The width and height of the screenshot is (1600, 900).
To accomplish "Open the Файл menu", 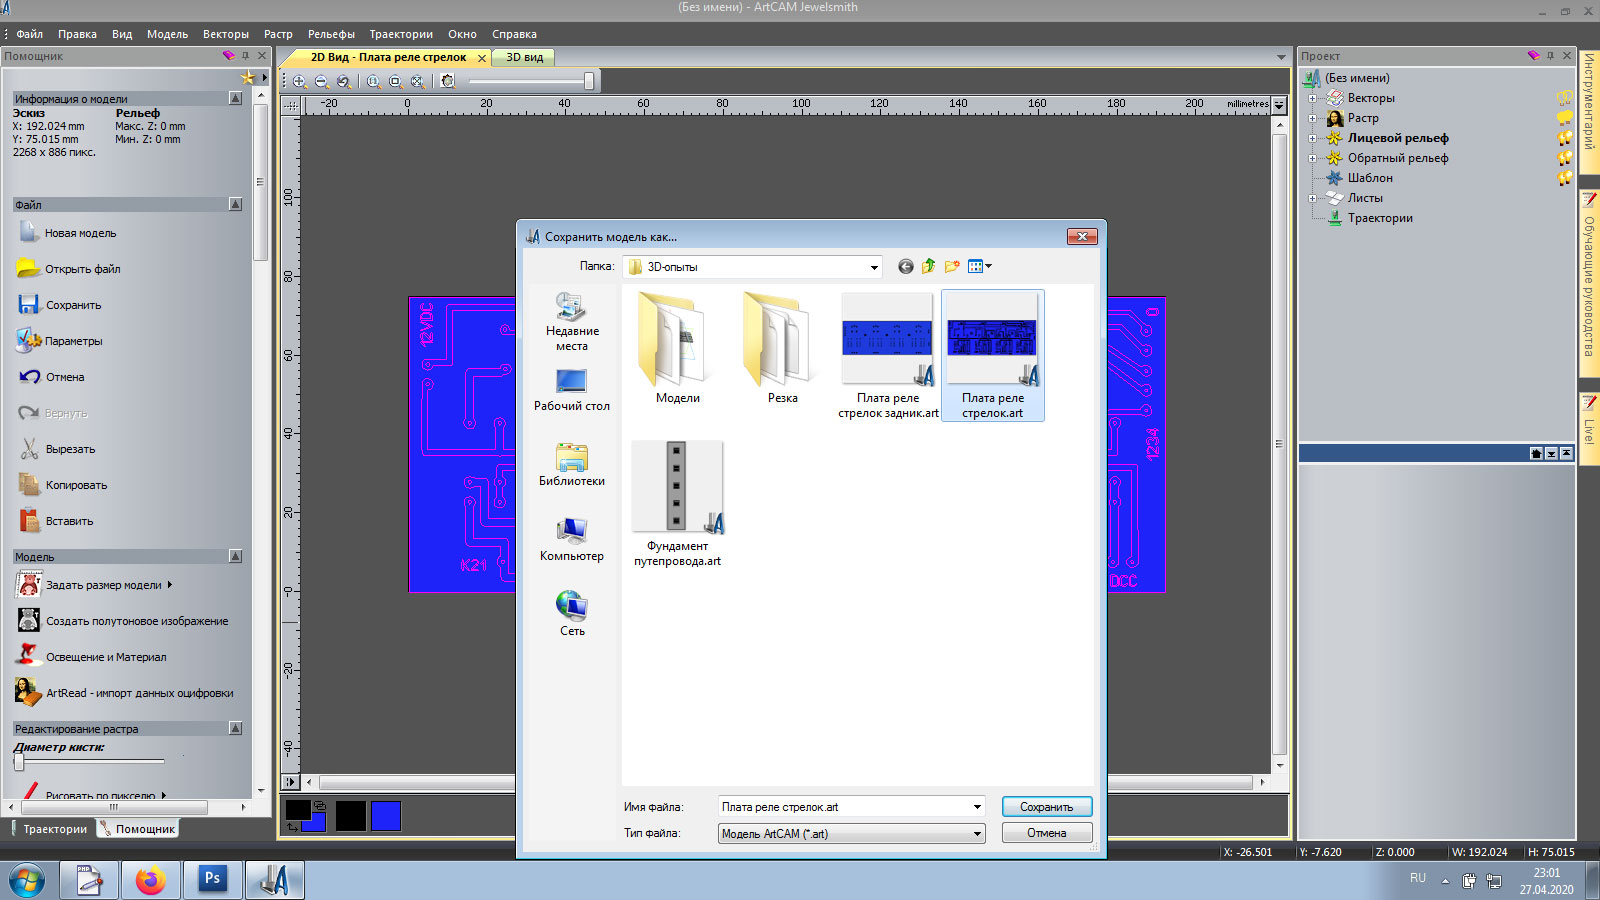I will click(x=29, y=34).
